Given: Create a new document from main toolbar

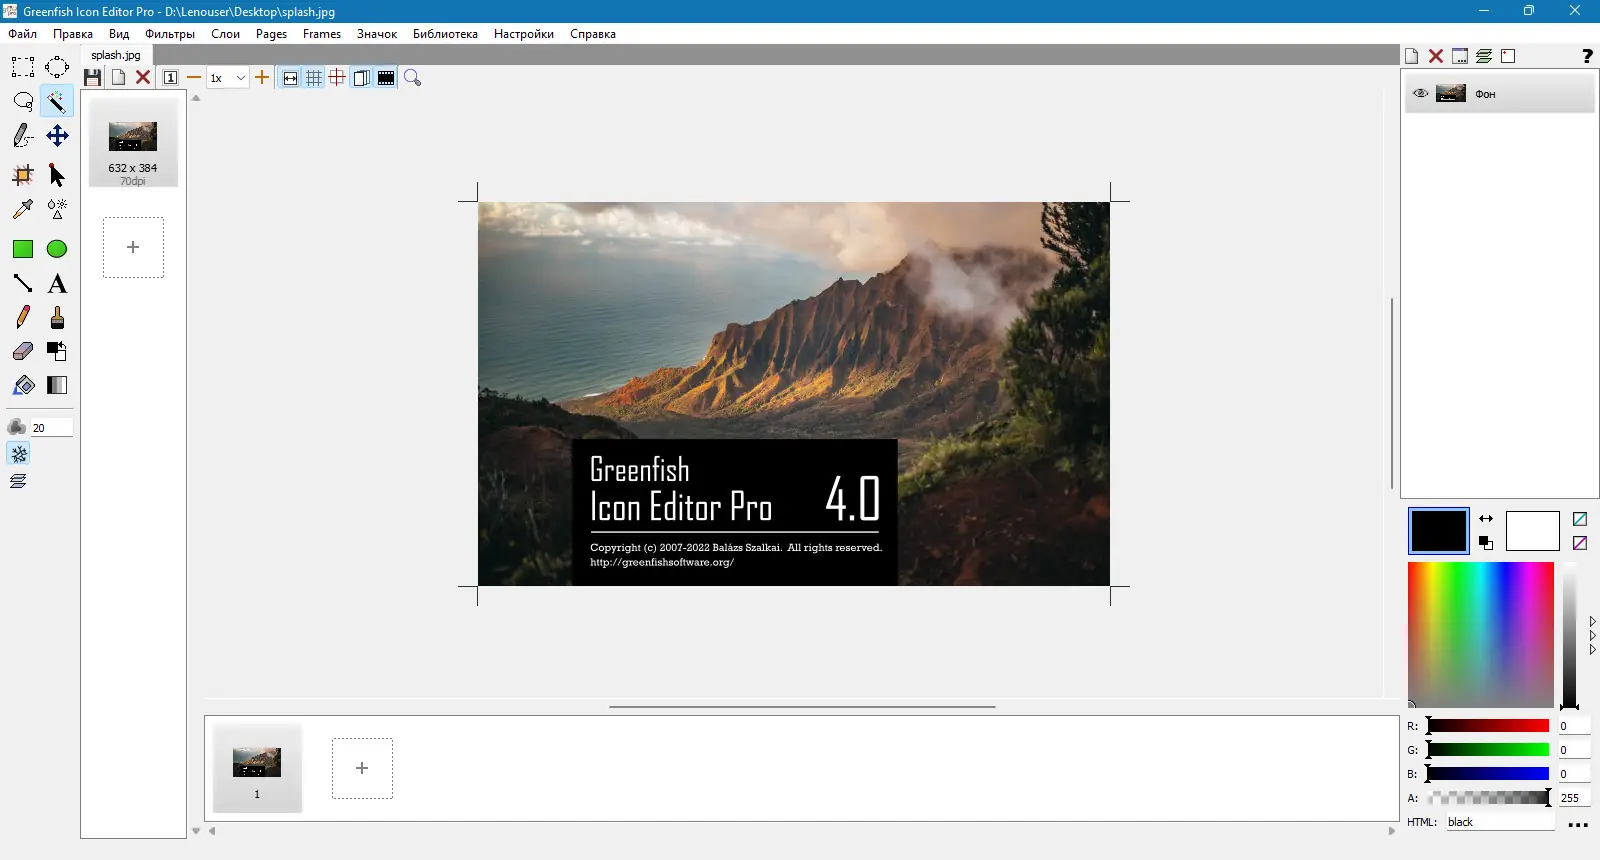Looking at the screenshot, I should click(118, 78).
